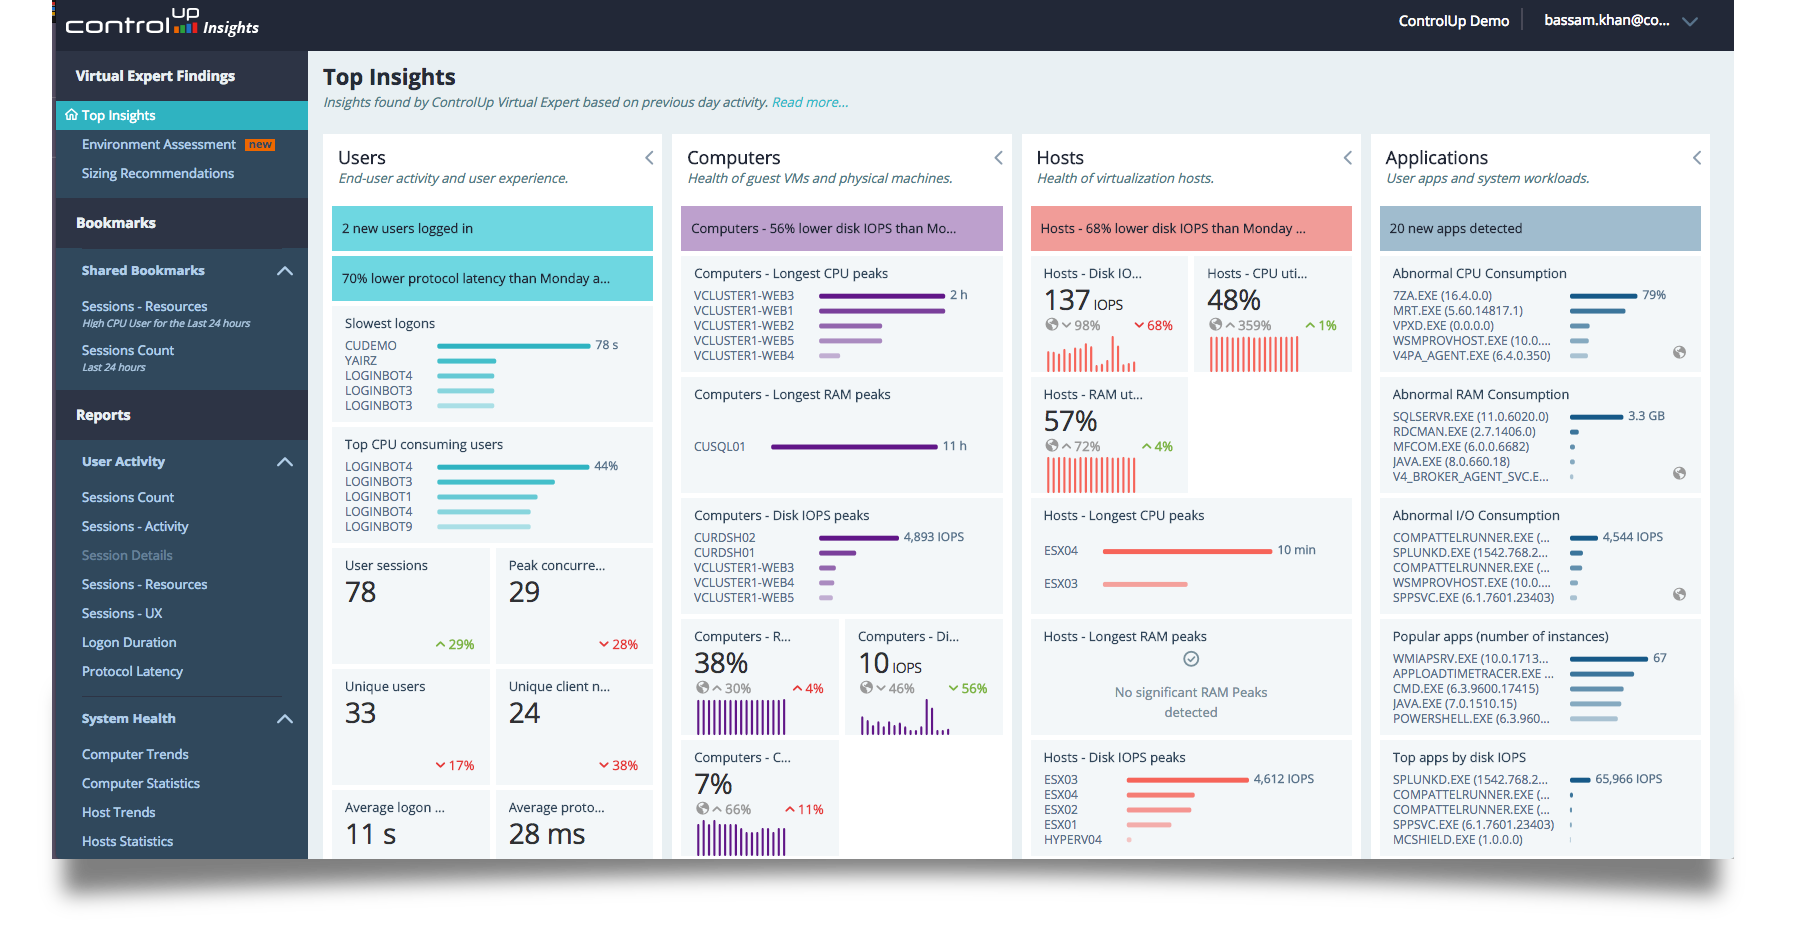Collapse the User Activity section
The image size is (1817, 940).
tap(285, 462)
